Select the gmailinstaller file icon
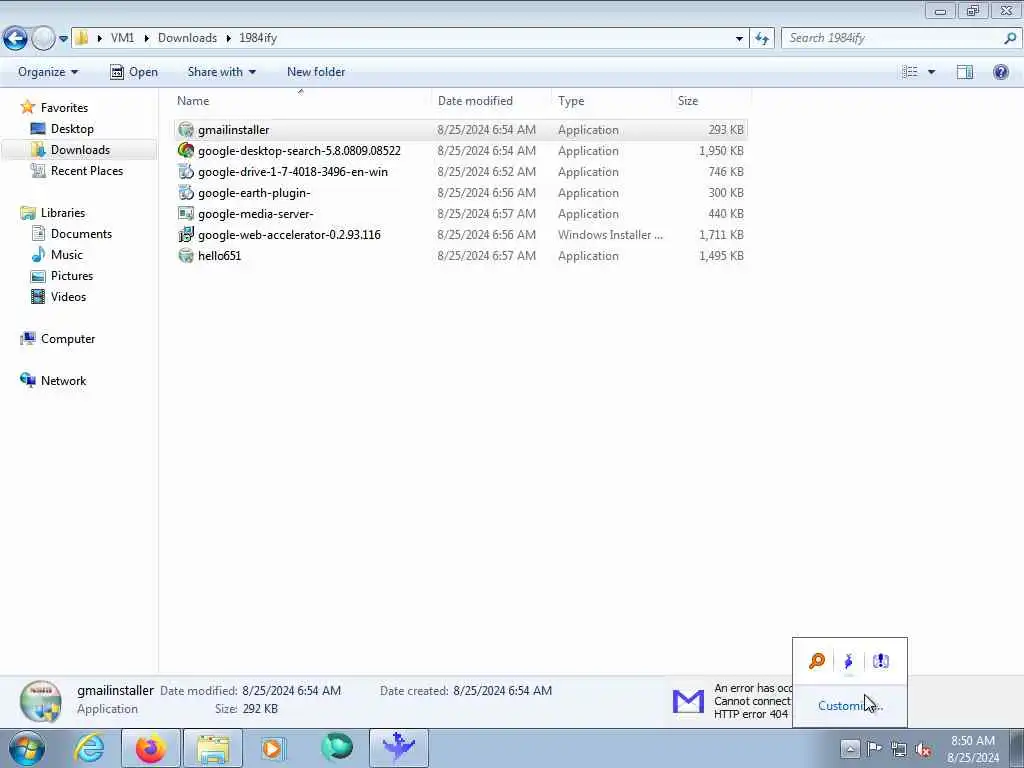The width and height of the screenshot is (1024, 768). pos(186,130)
